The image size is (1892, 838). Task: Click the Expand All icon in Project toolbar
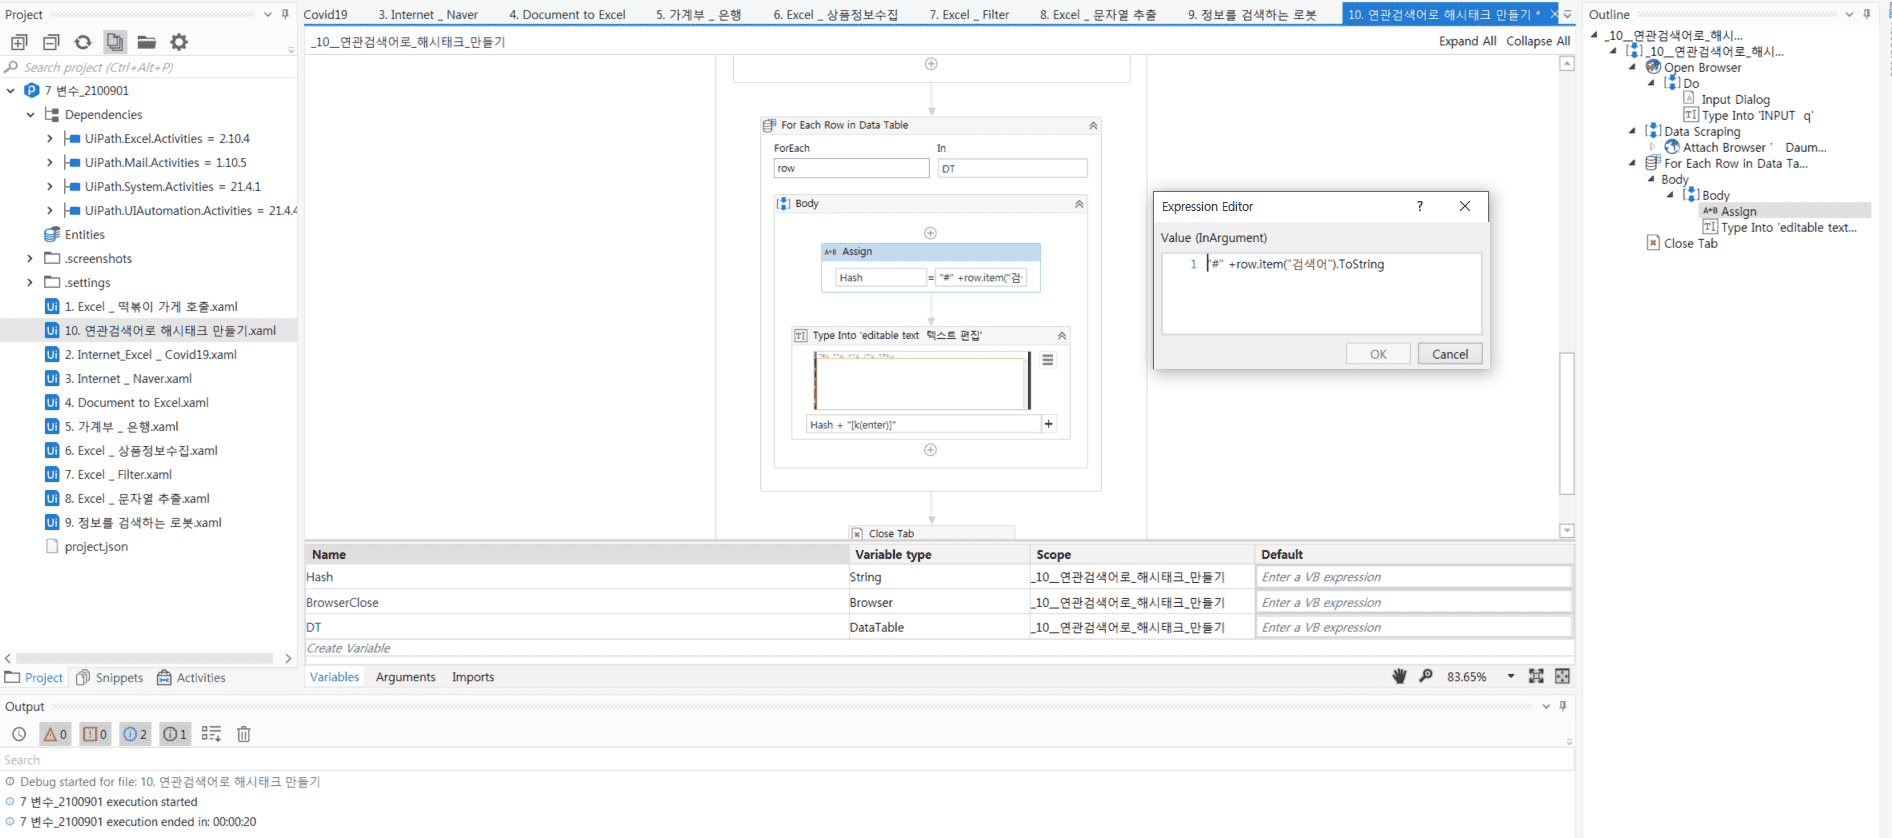[x=19, y=42]
